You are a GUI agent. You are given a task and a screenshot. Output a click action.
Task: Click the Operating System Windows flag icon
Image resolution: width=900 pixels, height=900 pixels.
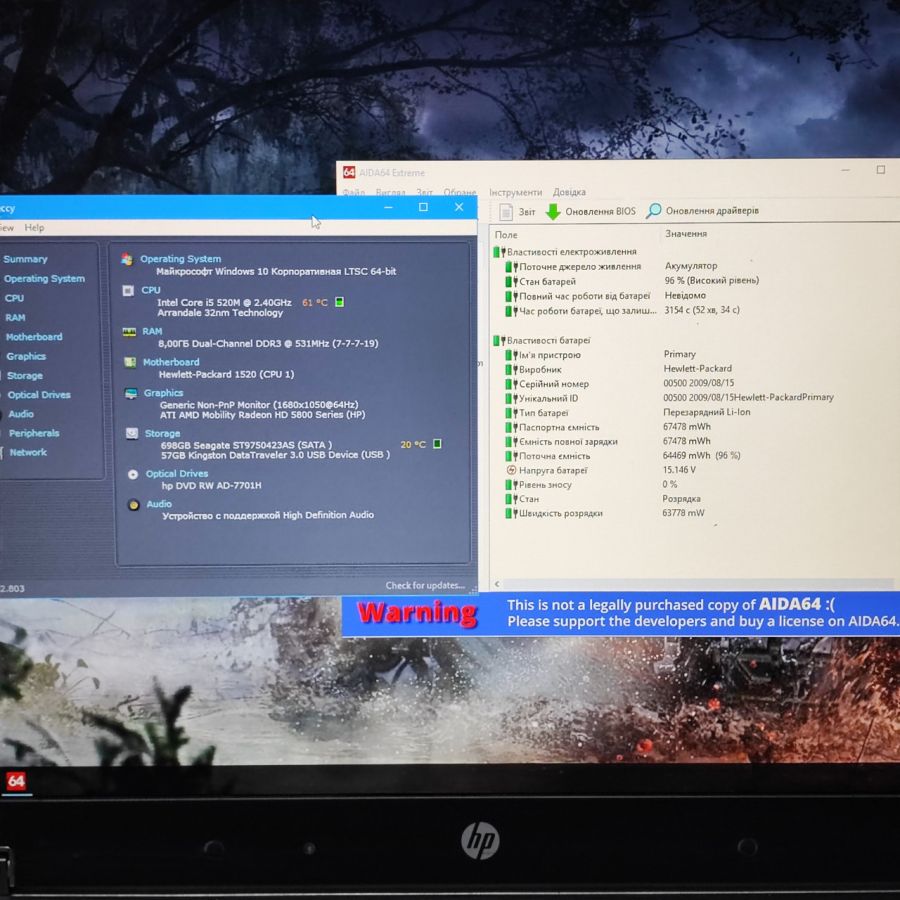[127, 259]
